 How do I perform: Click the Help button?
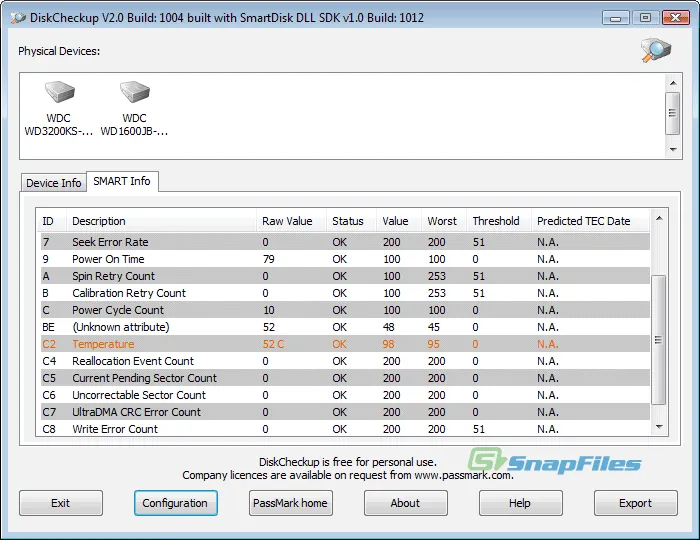[x=521, y=503]
